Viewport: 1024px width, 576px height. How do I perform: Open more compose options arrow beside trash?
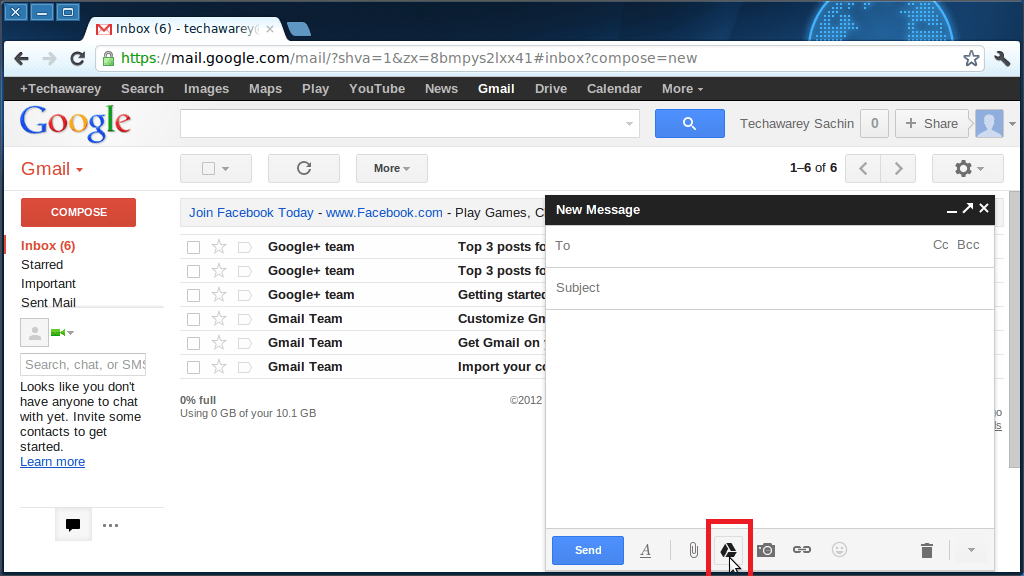pos(972,551)
